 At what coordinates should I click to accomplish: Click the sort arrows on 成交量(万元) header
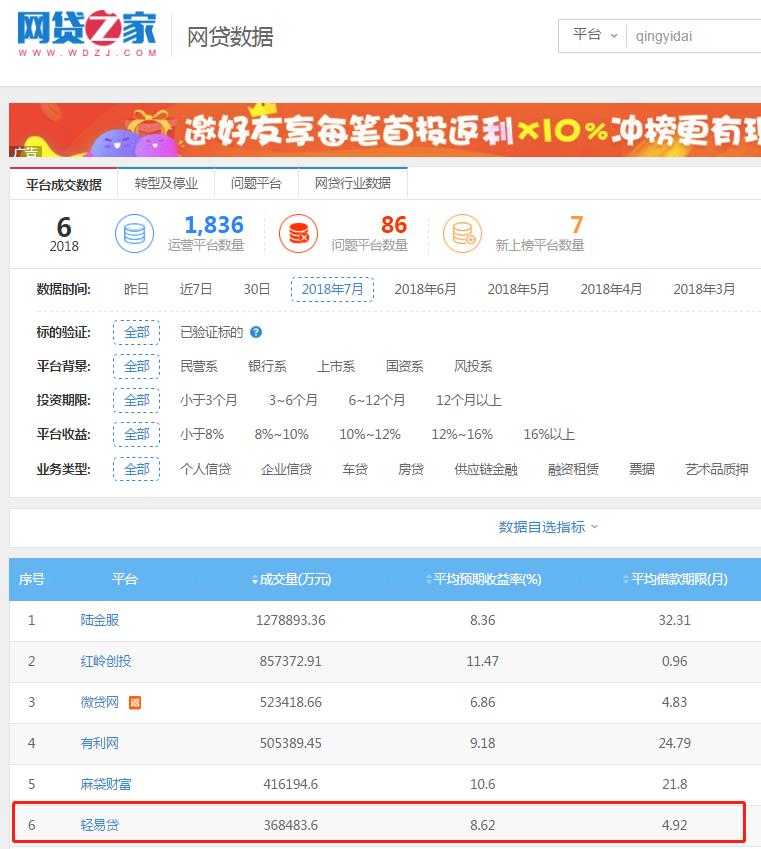(255, 580)
